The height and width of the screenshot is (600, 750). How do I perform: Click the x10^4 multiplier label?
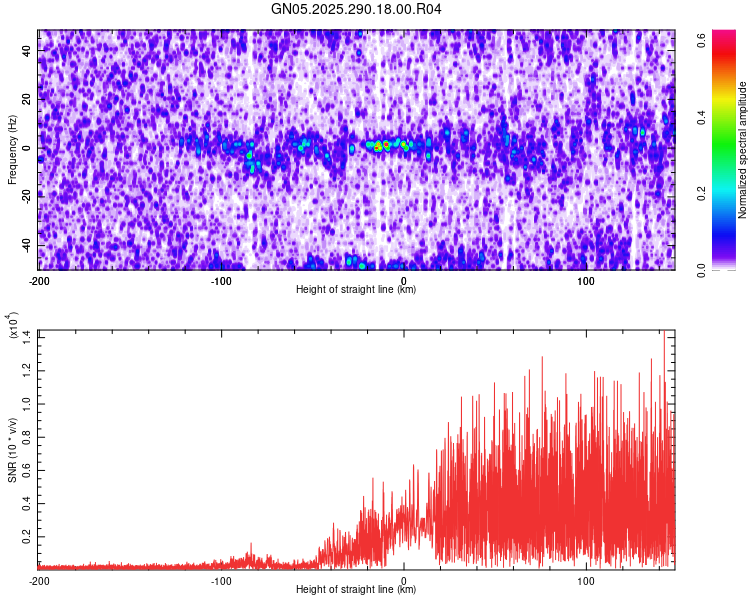(14, 327)
